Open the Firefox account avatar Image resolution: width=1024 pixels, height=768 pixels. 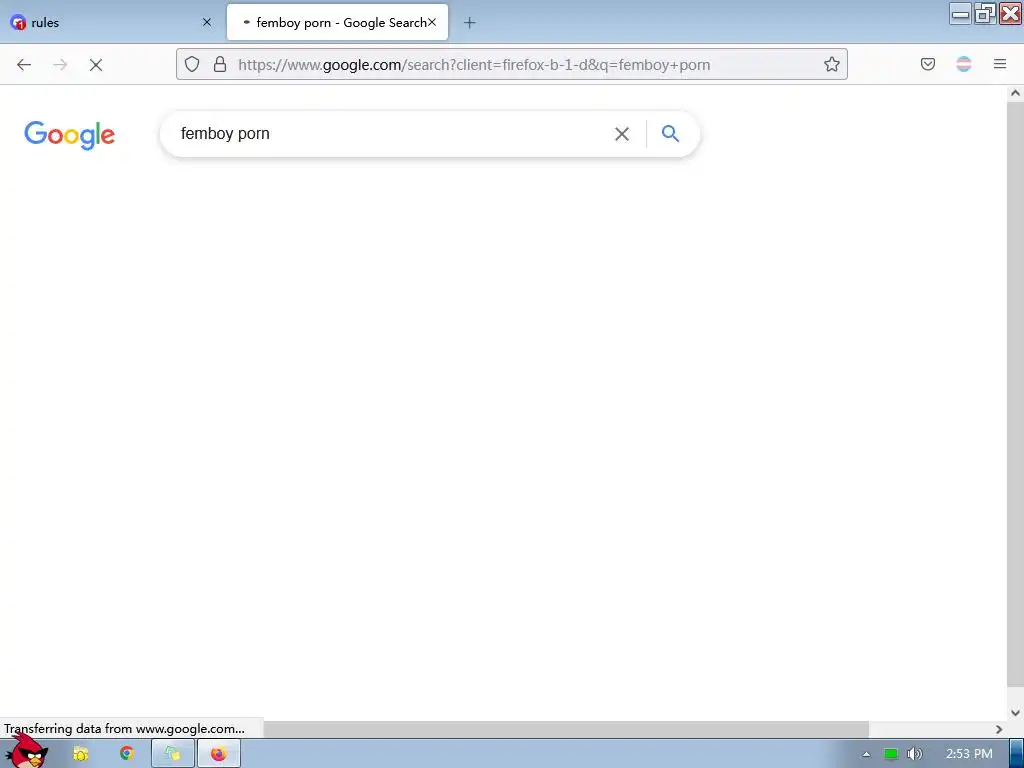[x=963, y=64]
